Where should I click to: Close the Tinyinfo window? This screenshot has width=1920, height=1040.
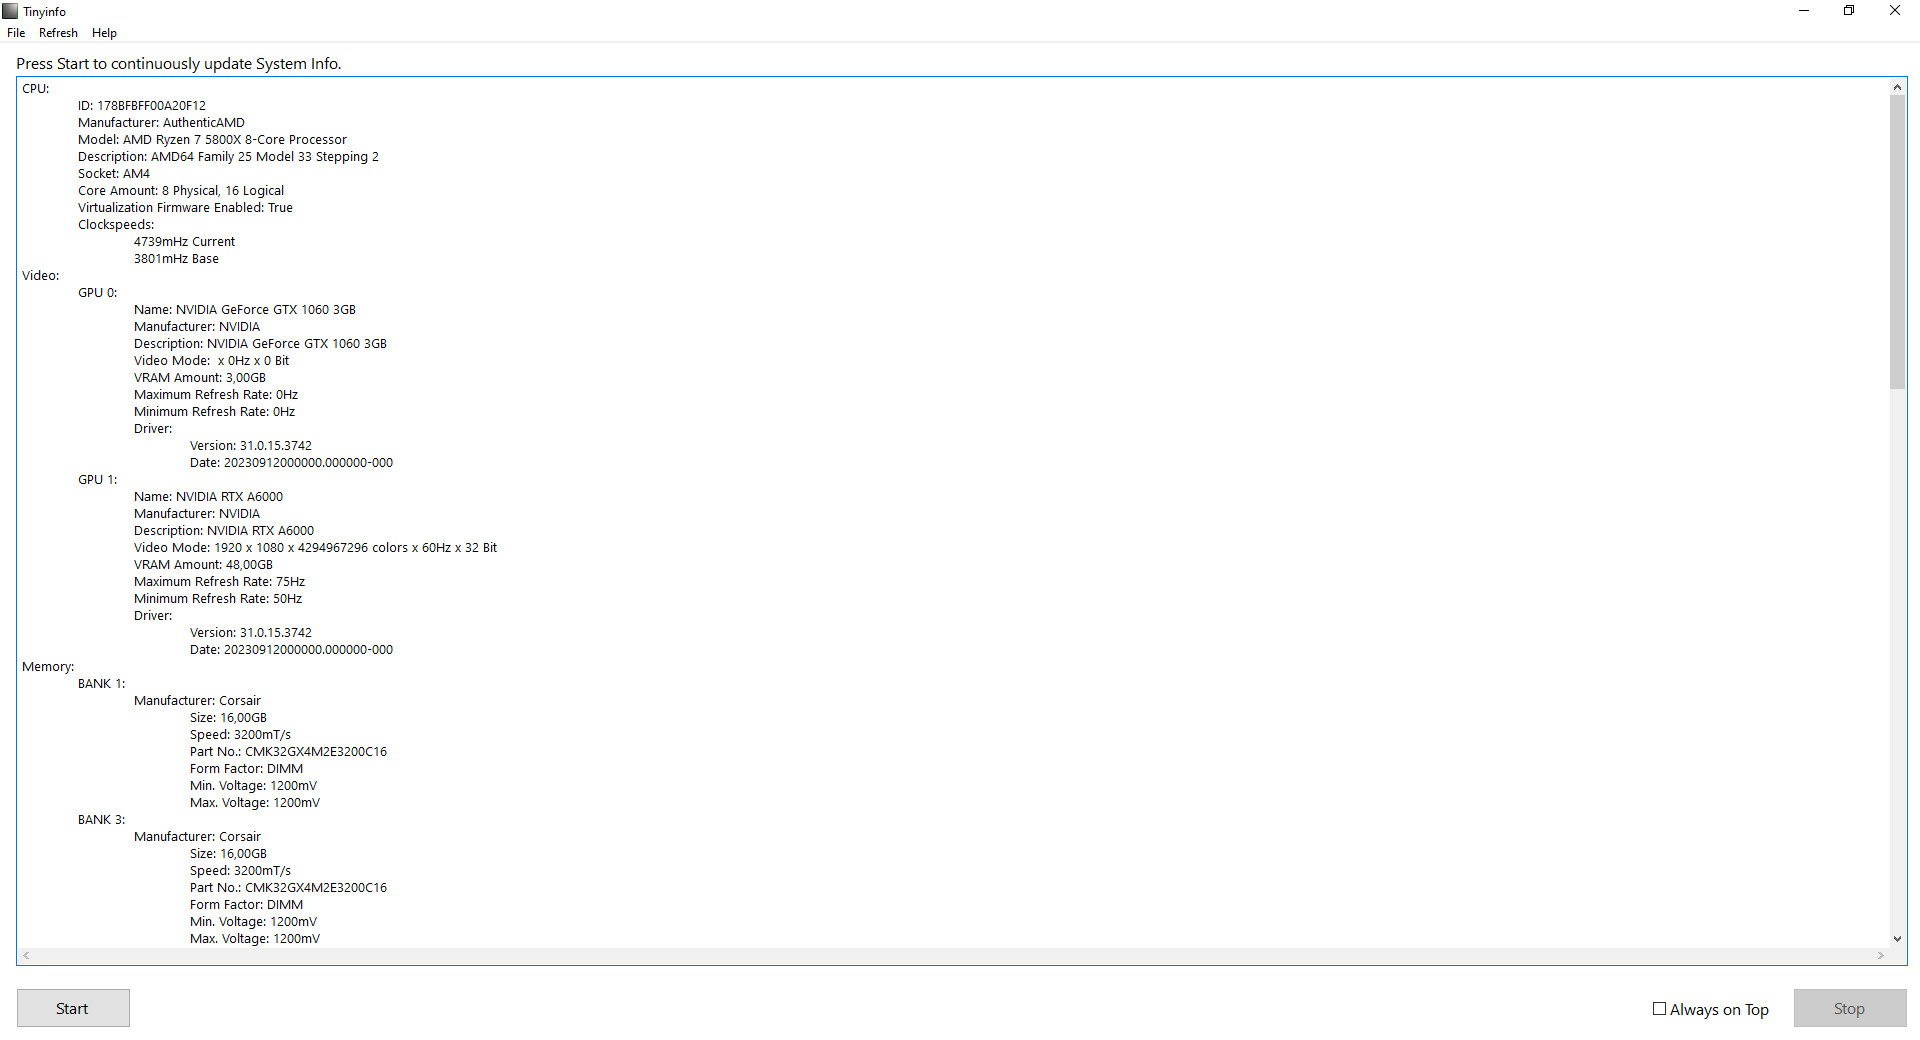[1895, 11]
